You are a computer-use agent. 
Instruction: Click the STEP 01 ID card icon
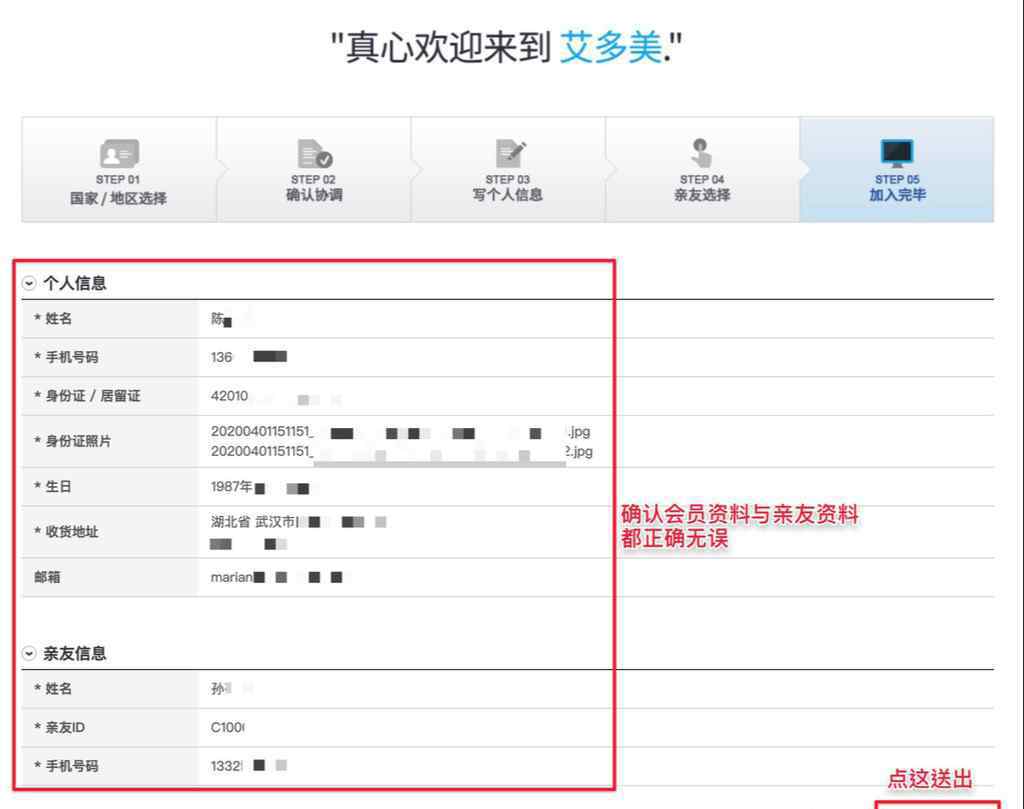[x=119, y=154]
